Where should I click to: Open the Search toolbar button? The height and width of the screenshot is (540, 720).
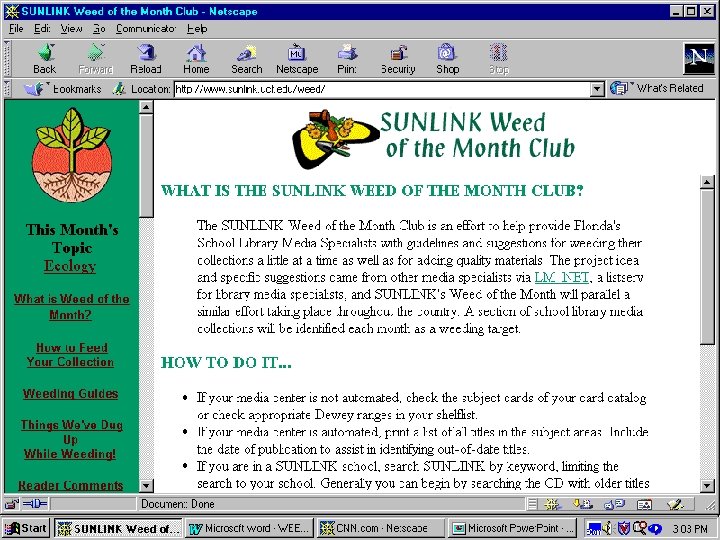(247, 59)
